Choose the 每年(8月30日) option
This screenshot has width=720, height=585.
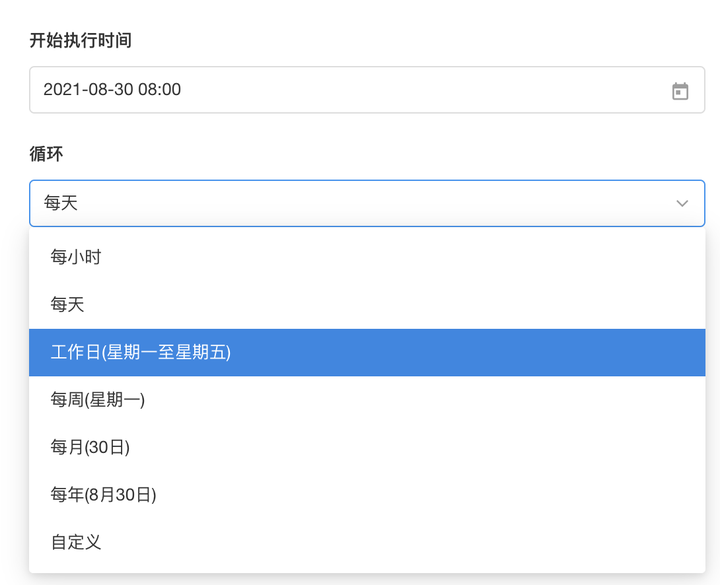[104, 494]
